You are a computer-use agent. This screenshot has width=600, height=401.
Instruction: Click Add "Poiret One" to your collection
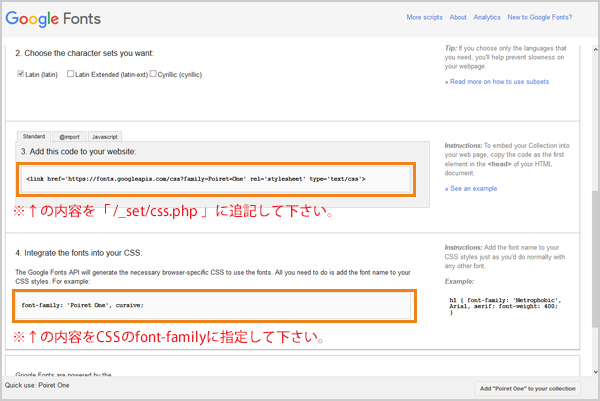pos(528,388)
